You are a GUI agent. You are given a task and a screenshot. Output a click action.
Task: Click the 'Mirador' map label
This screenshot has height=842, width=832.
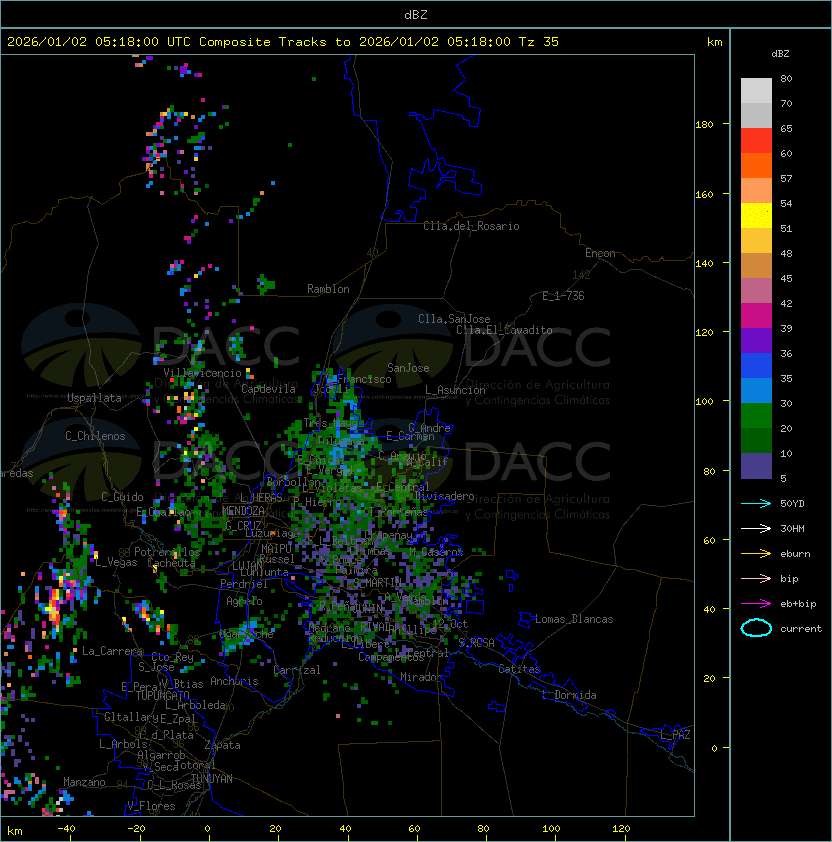(422, 677)
